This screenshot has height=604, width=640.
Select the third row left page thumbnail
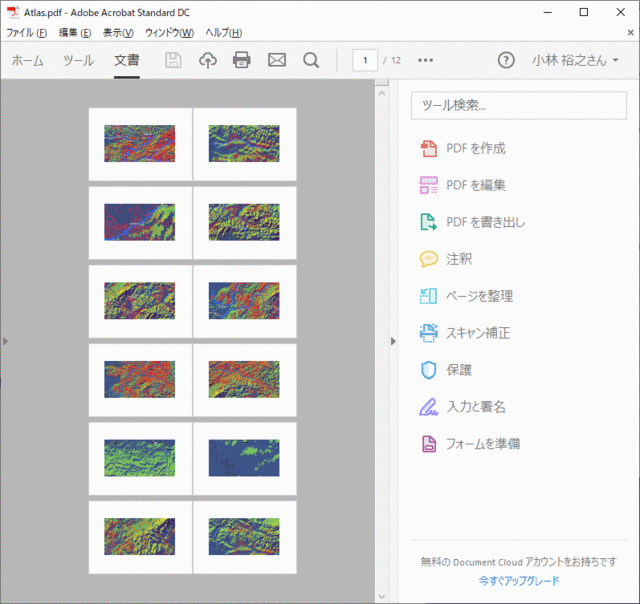pos(140,301)
